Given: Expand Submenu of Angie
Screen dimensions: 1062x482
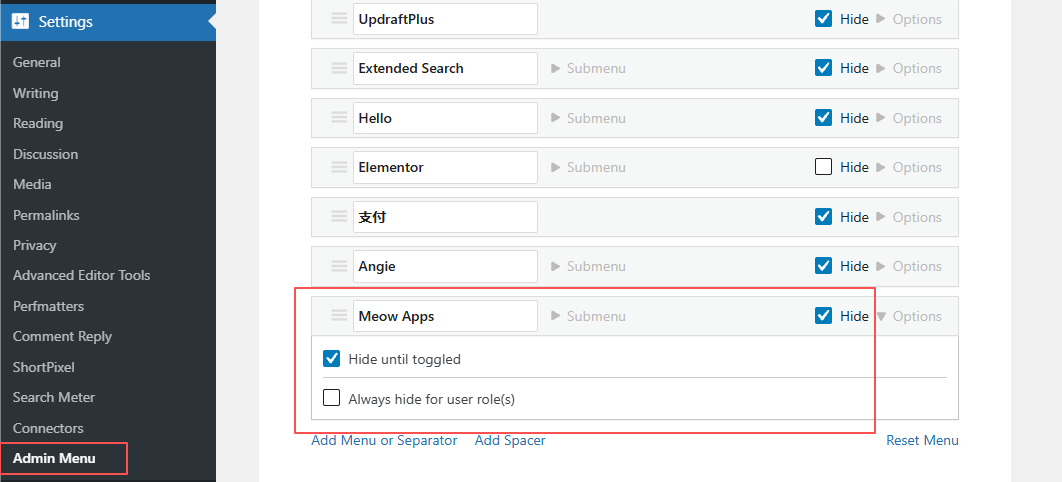Looking at the screenshot, I should 588,266.
